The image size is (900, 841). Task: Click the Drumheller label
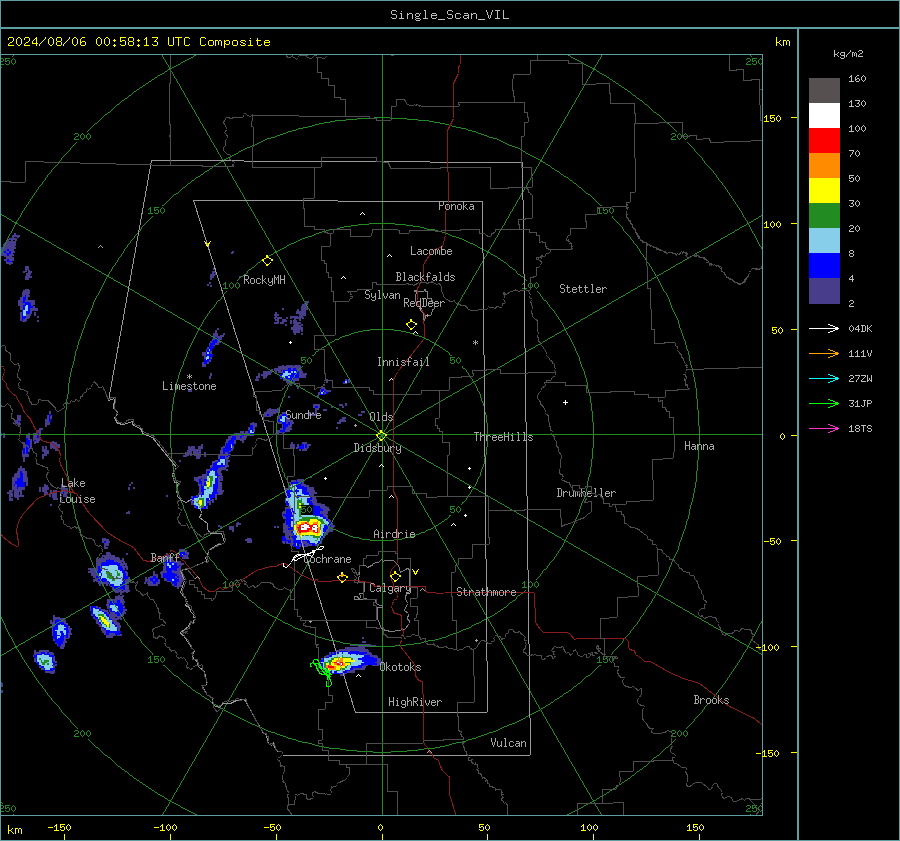tap(586, 493)
